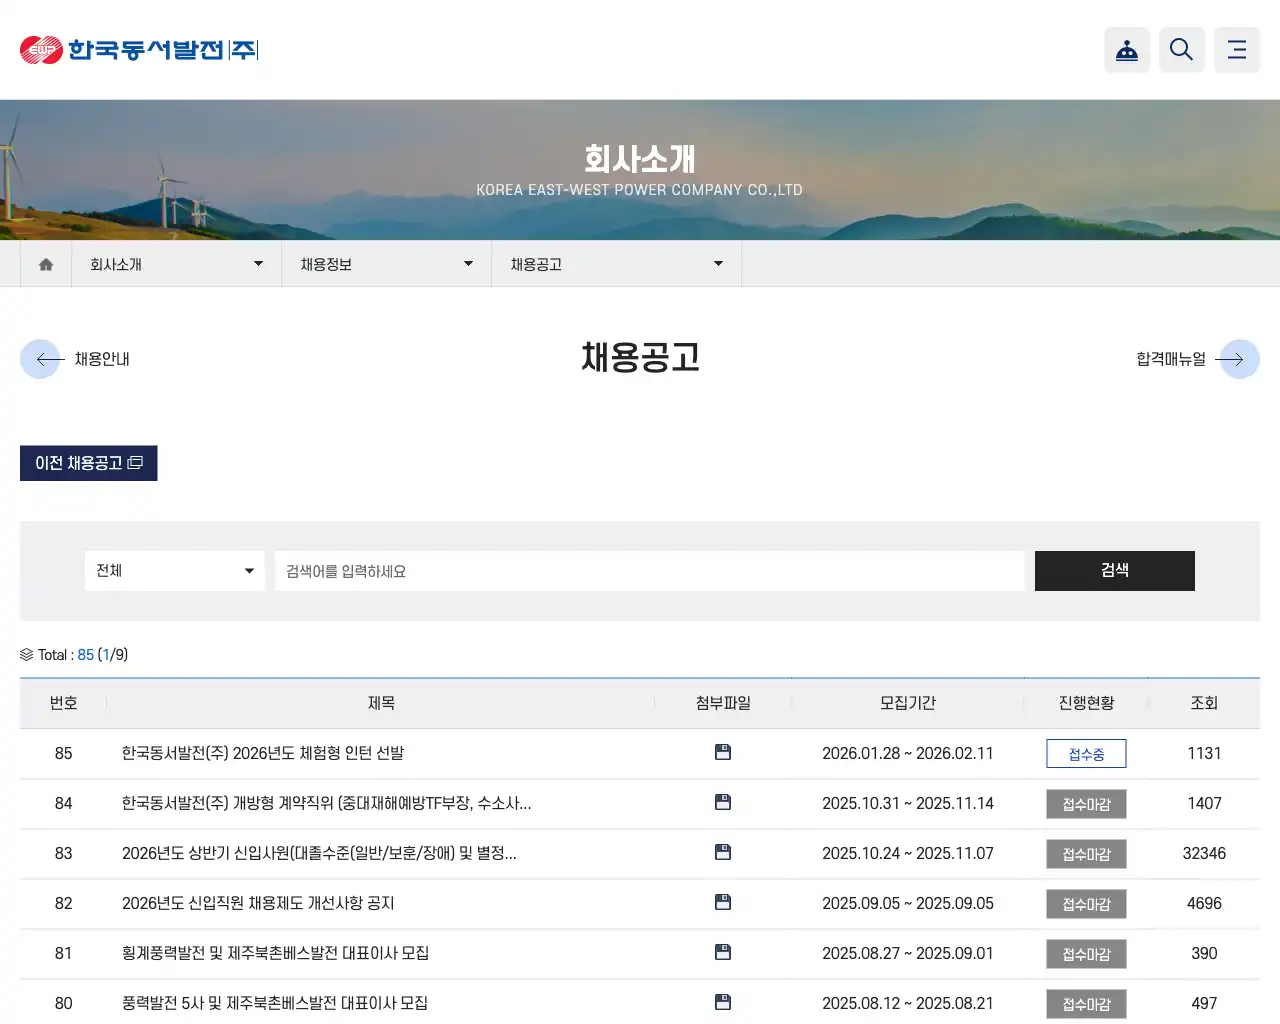The image size is (1280, 1024).
Task: Open the 전체 search category dropdown
Action: (x=175, y=570)
